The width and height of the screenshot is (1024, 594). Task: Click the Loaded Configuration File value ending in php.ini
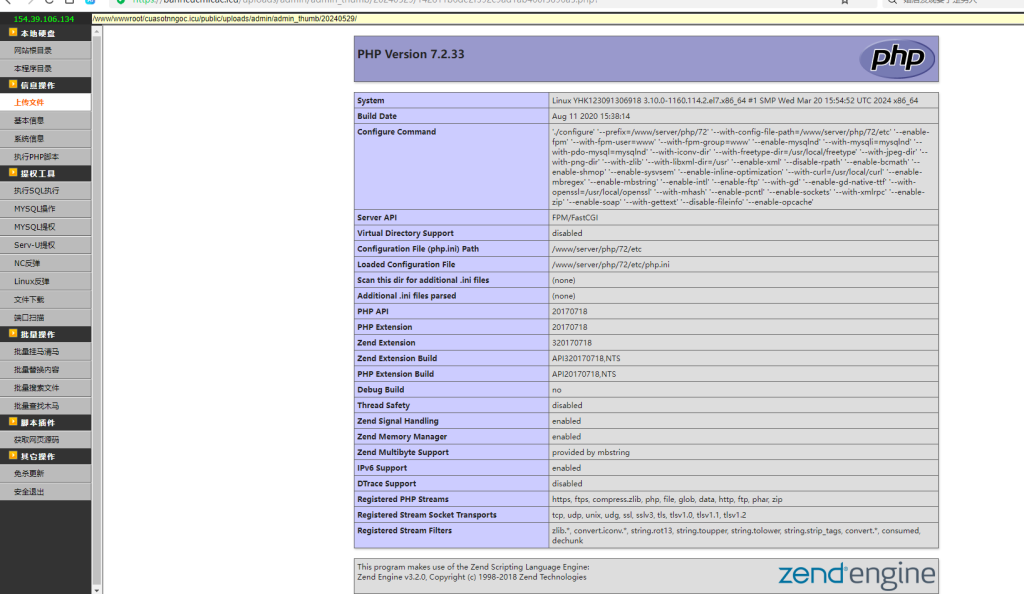[x=611, y=264]
